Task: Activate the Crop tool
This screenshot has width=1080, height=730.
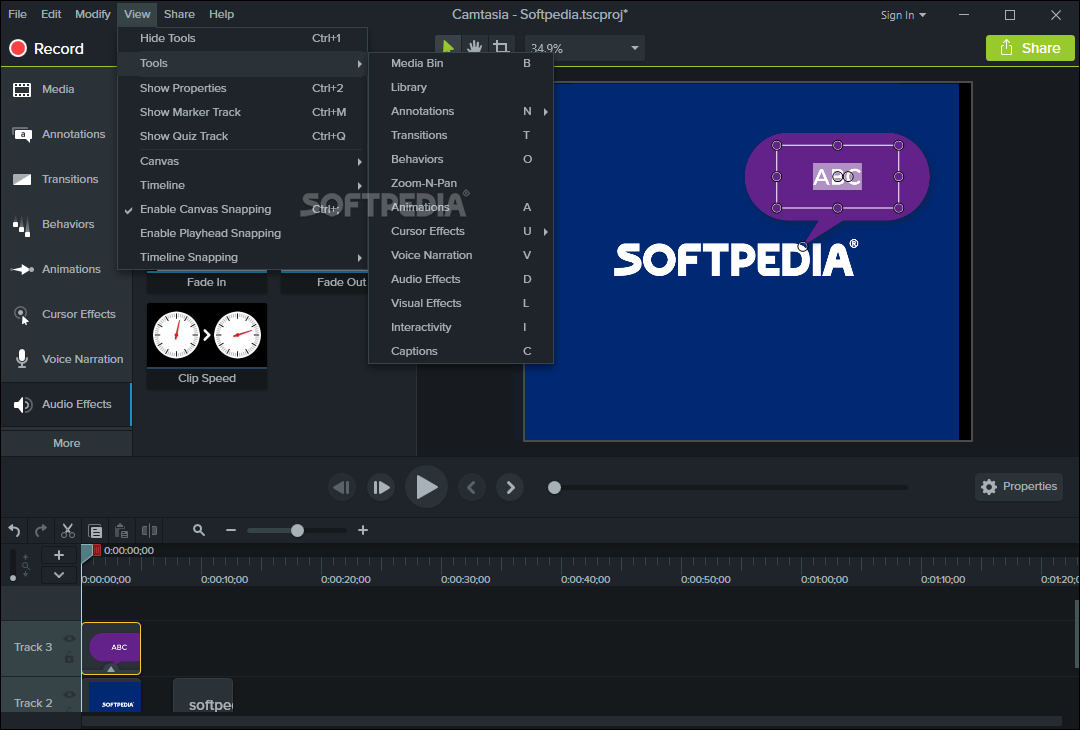Action: [500, 47]
